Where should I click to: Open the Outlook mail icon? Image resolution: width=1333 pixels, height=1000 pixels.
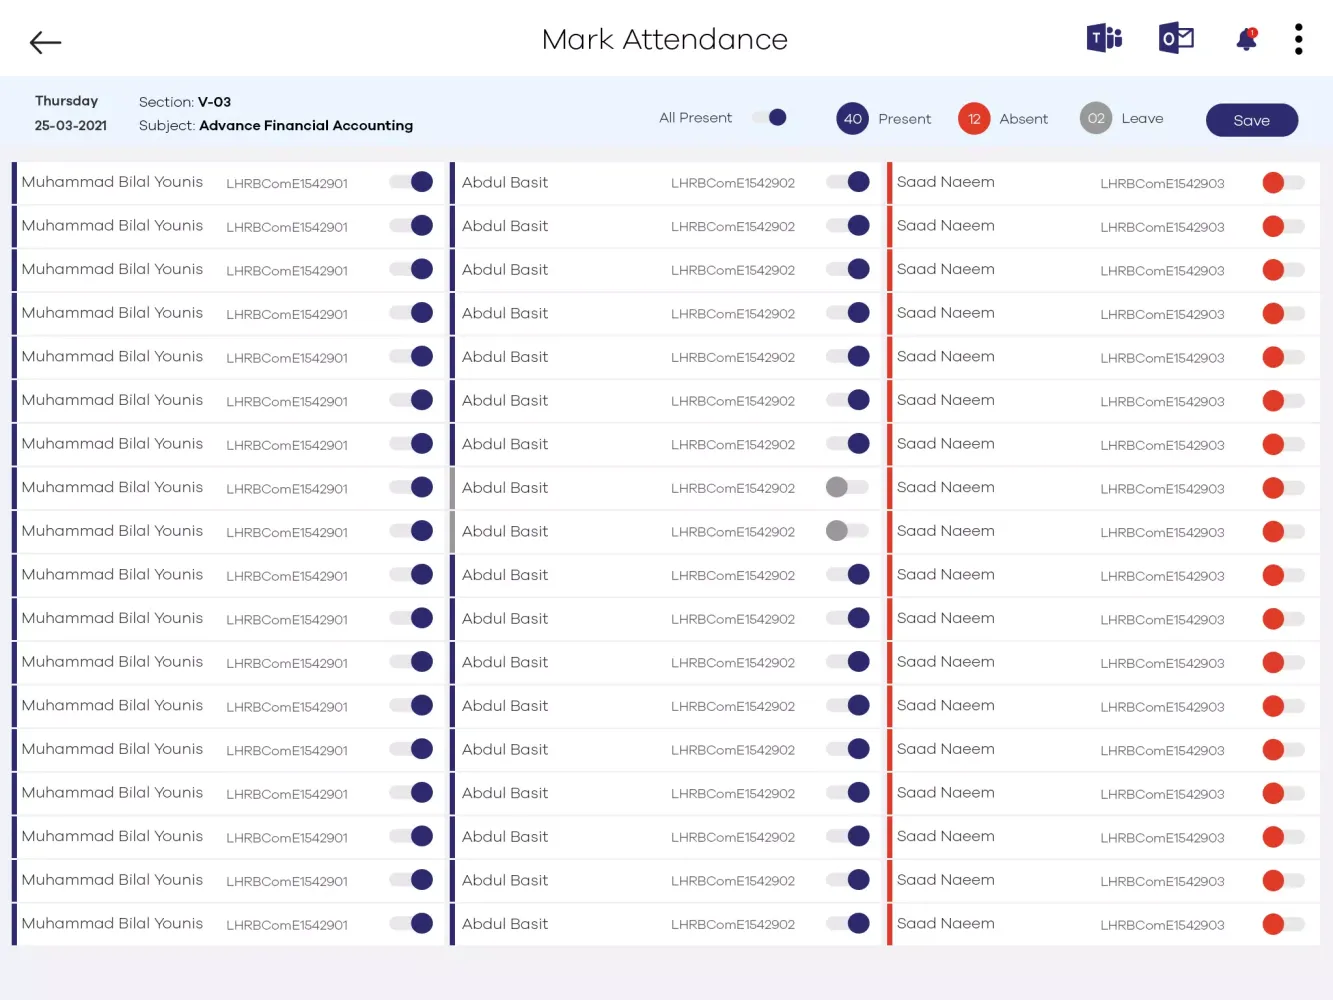[x=1176, y=39]
